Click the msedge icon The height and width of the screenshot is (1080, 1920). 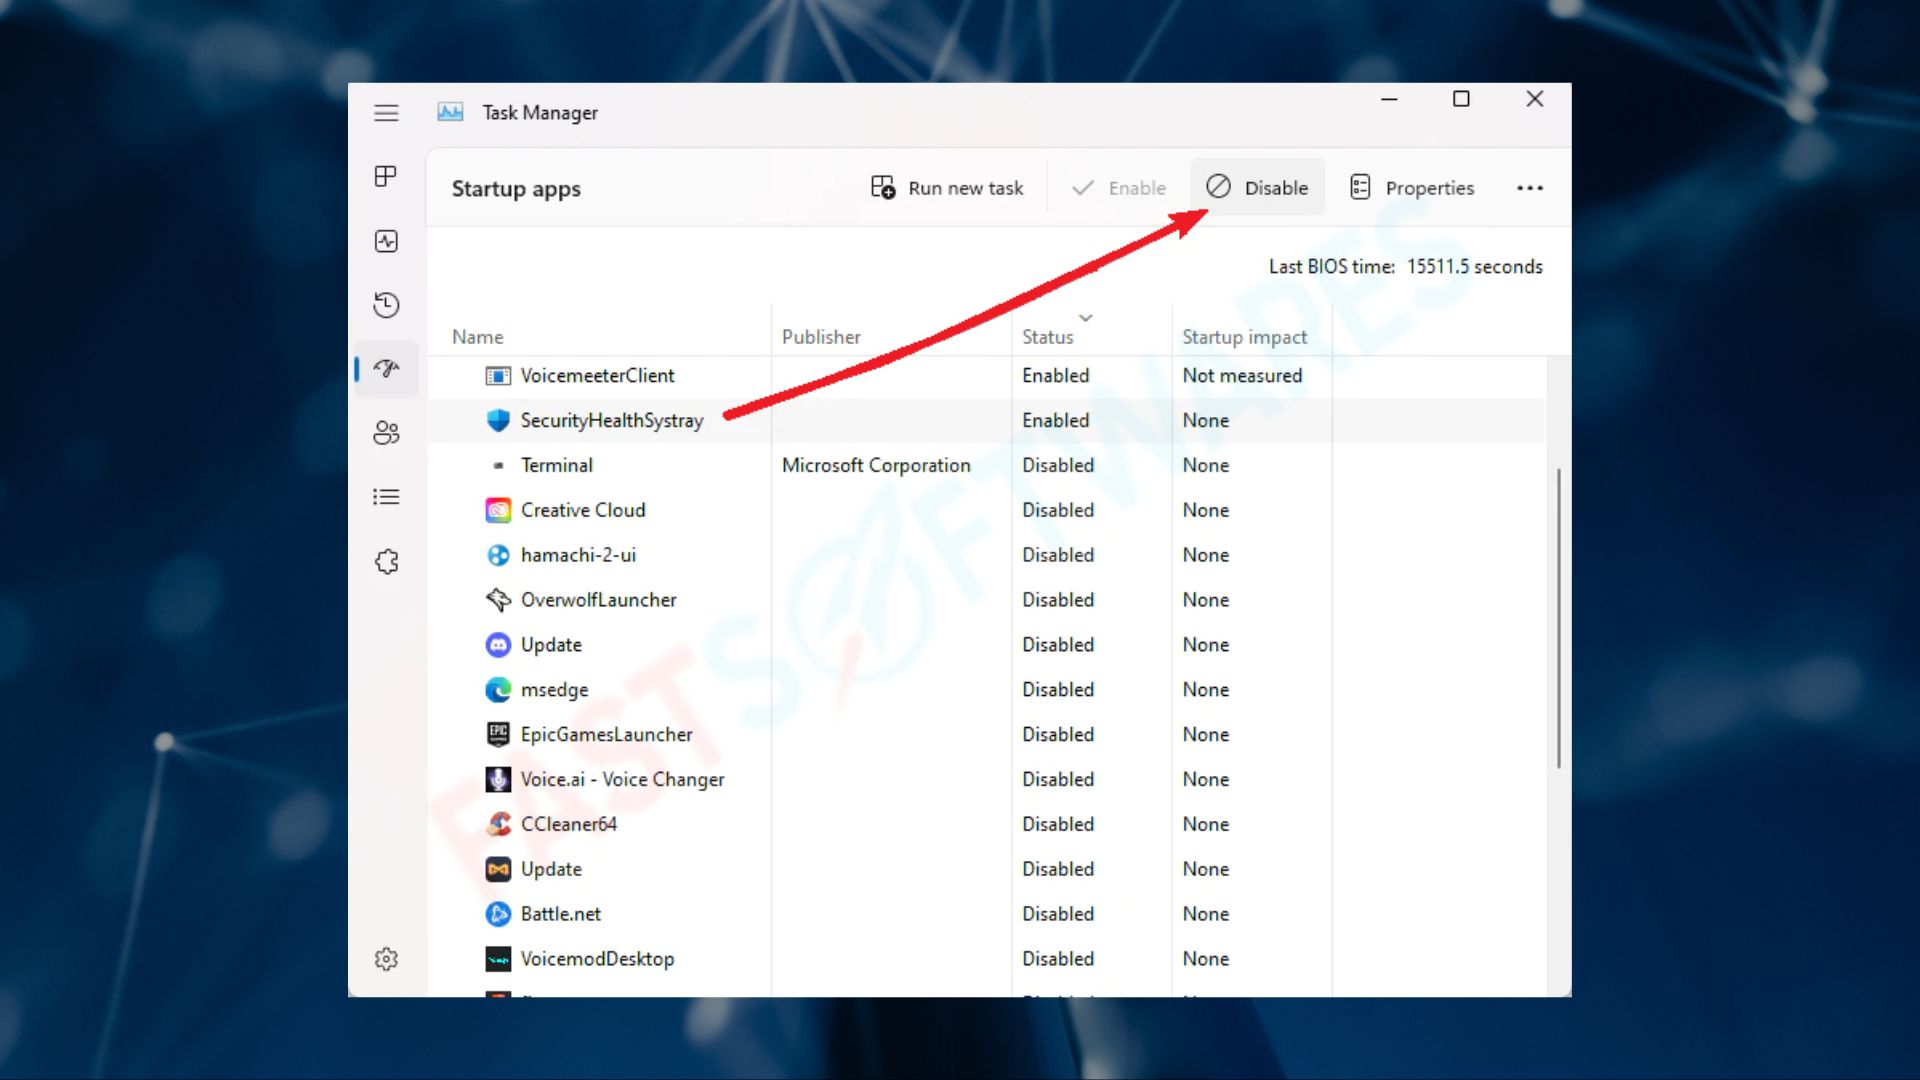(498, 690)
